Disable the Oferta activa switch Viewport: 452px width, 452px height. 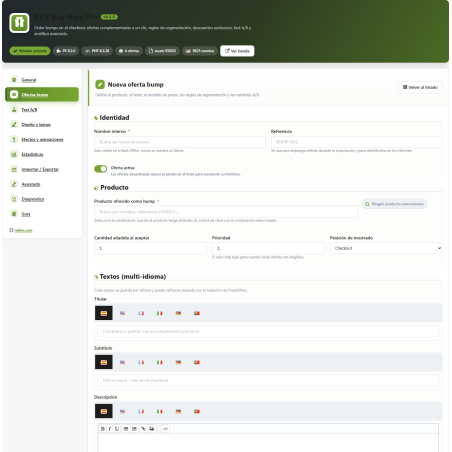tap(100, 169)
